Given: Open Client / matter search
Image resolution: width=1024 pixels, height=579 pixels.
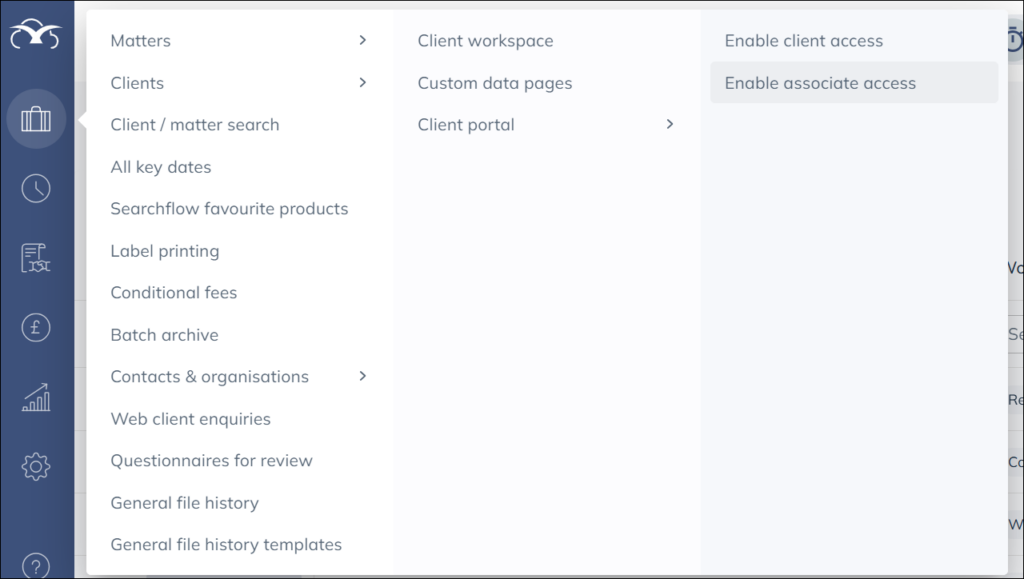Looking at the screenshot, I should tap(195, 125).
